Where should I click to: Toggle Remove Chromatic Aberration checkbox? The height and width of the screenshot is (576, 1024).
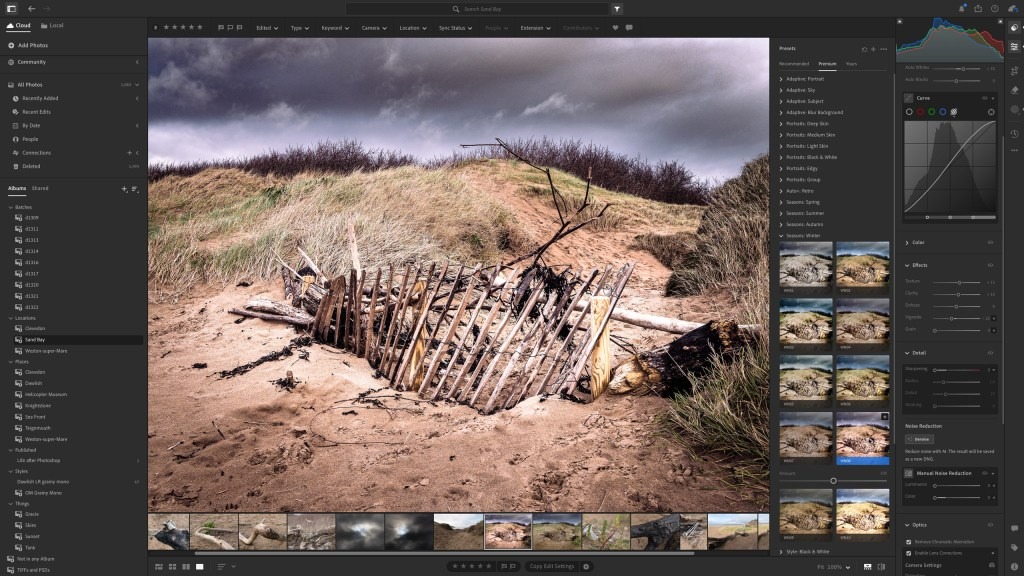point(909,542)
